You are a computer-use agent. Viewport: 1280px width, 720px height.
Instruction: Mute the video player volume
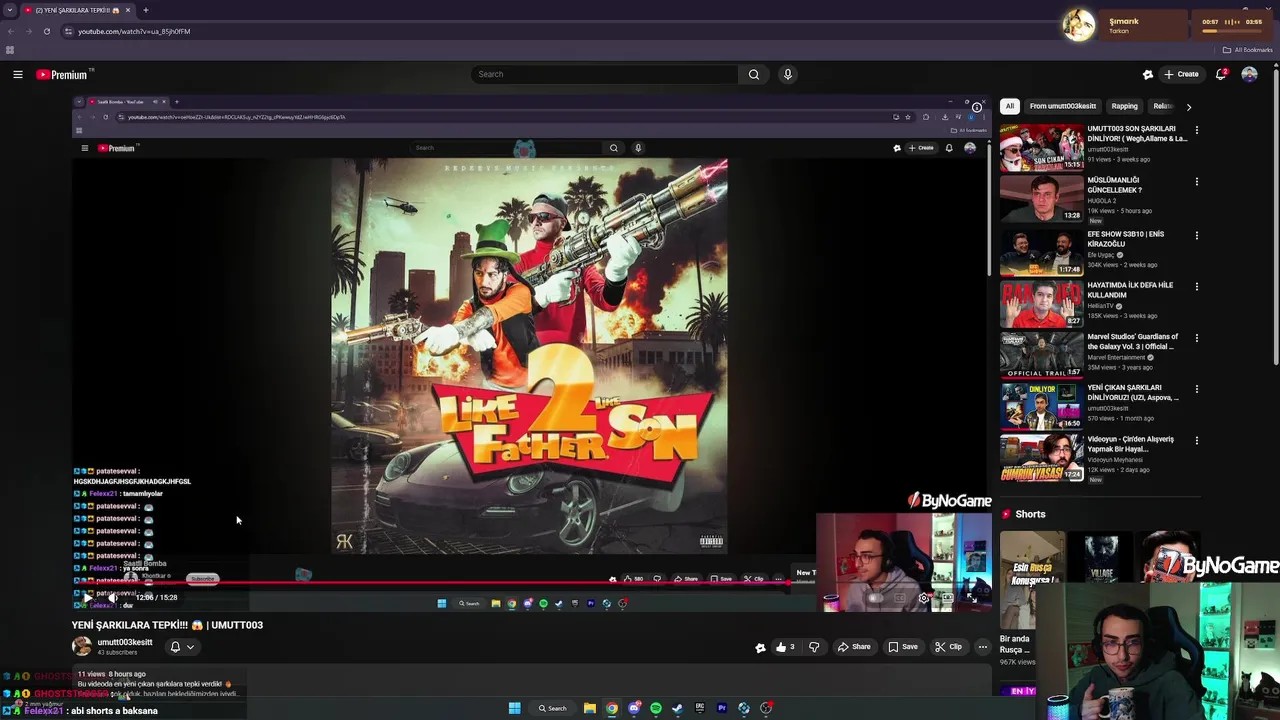(112, 597)
